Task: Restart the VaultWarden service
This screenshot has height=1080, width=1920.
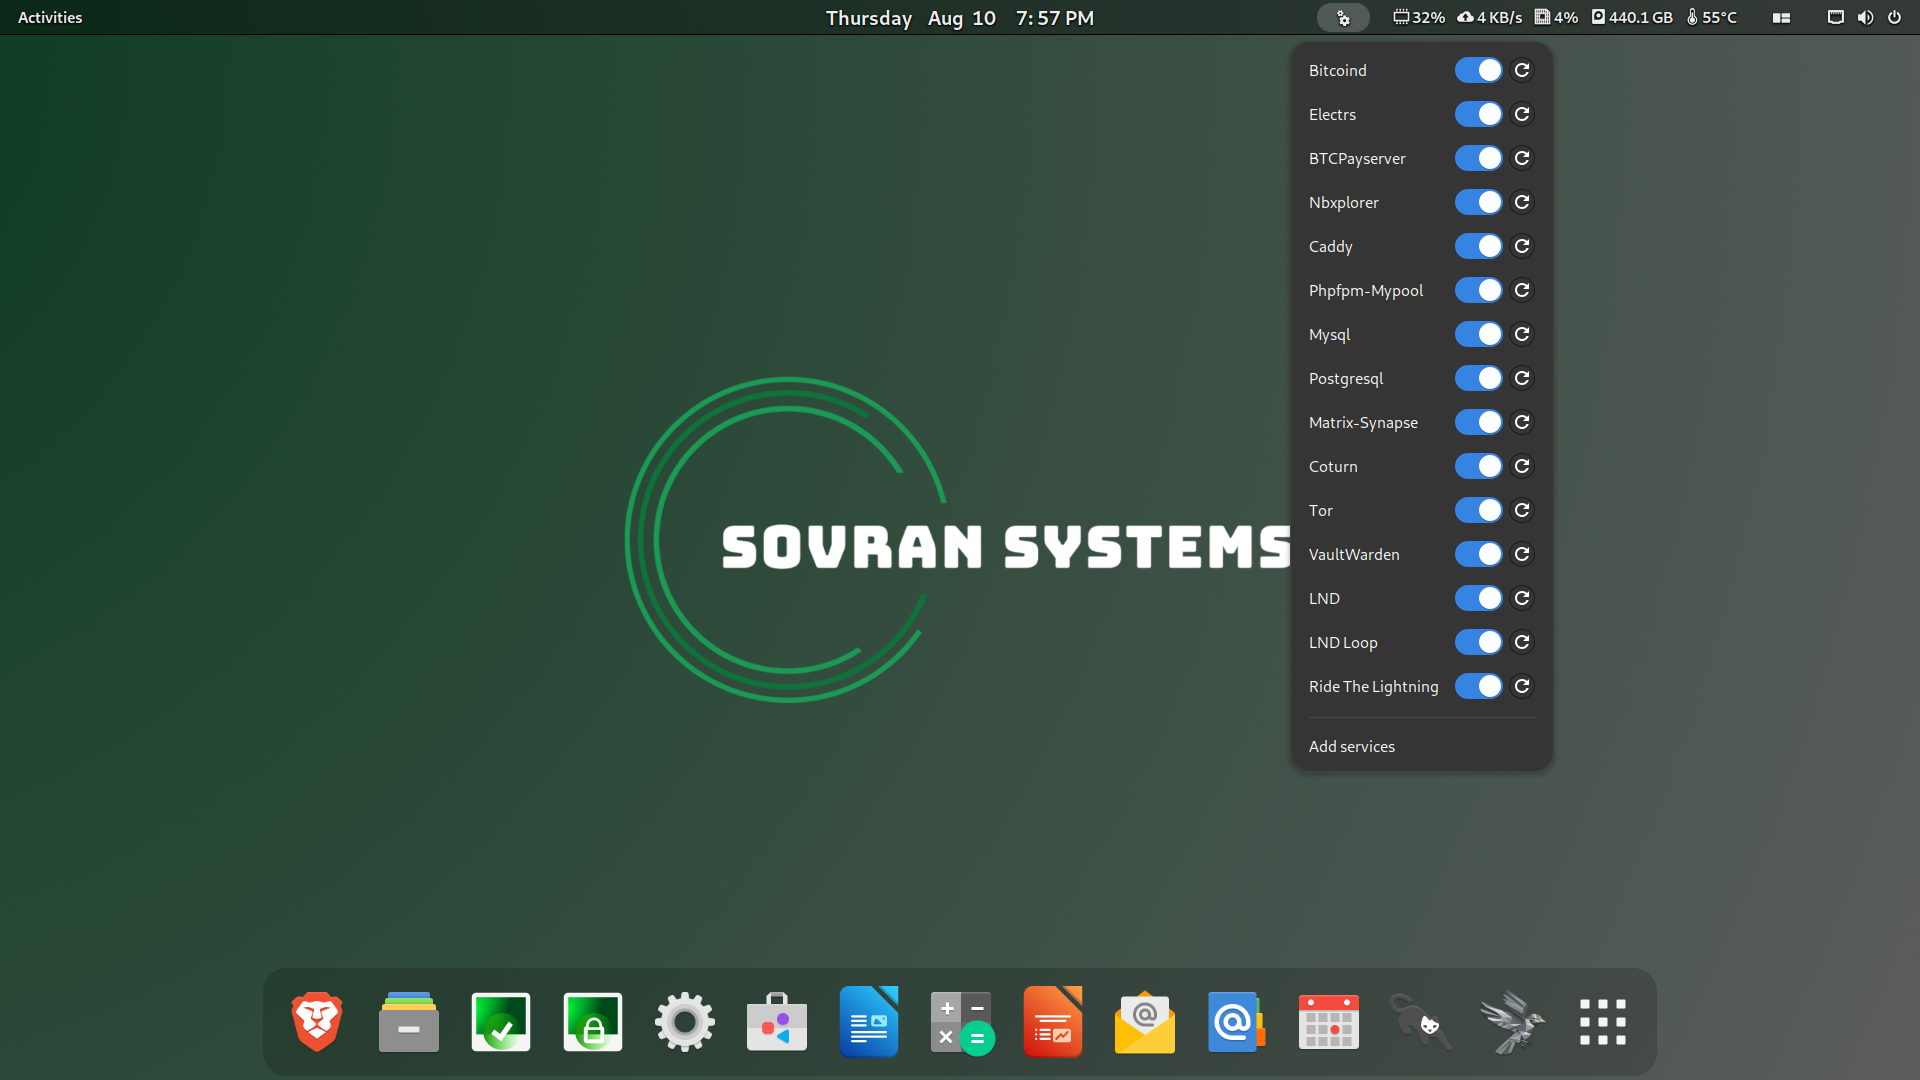Action: (x=1522, y=554)
